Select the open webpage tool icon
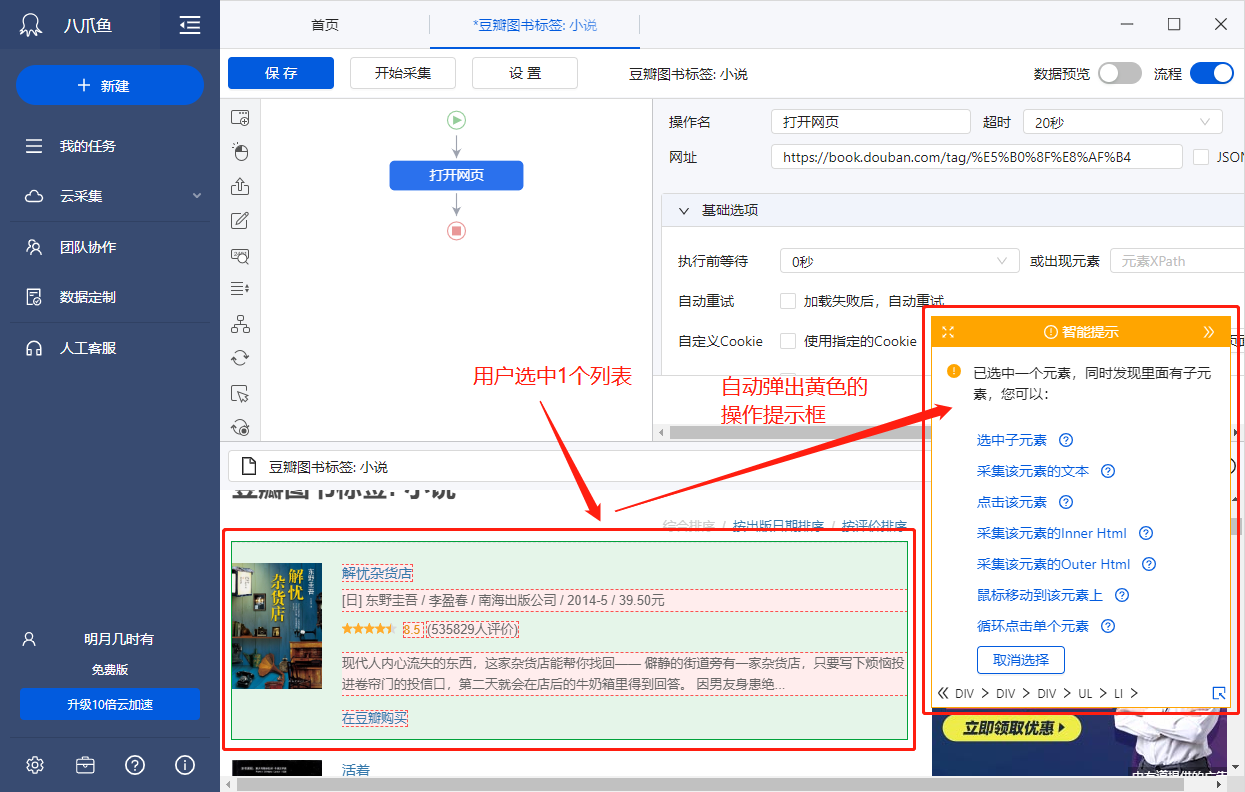Viewport: 1245px width, 792px height. [240, 118]
